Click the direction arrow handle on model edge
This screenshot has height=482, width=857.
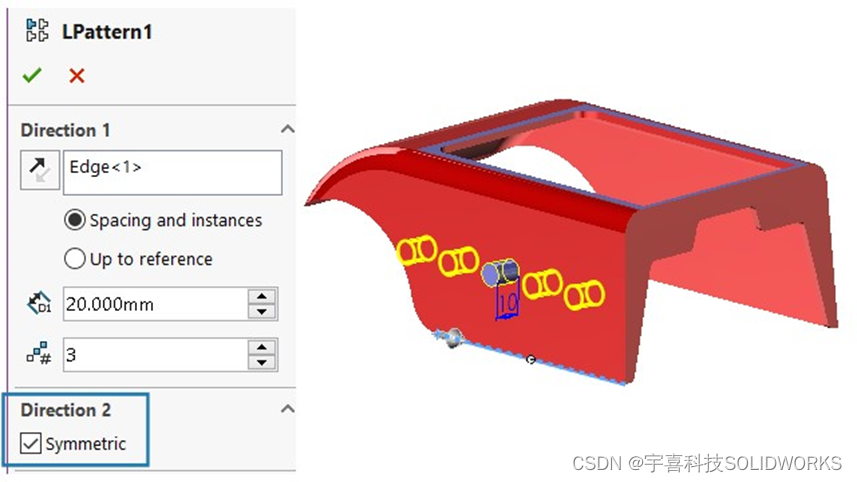coord(450,337)
